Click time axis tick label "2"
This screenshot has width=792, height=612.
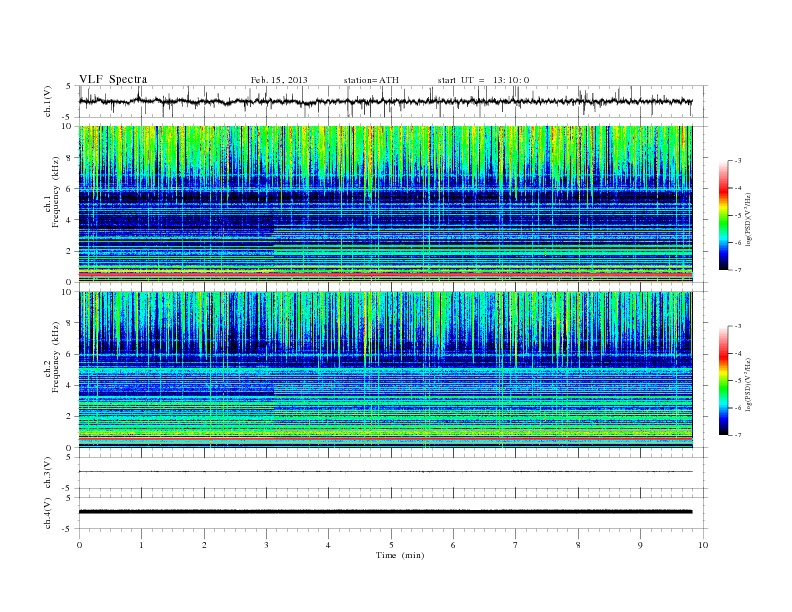(204, 545)
